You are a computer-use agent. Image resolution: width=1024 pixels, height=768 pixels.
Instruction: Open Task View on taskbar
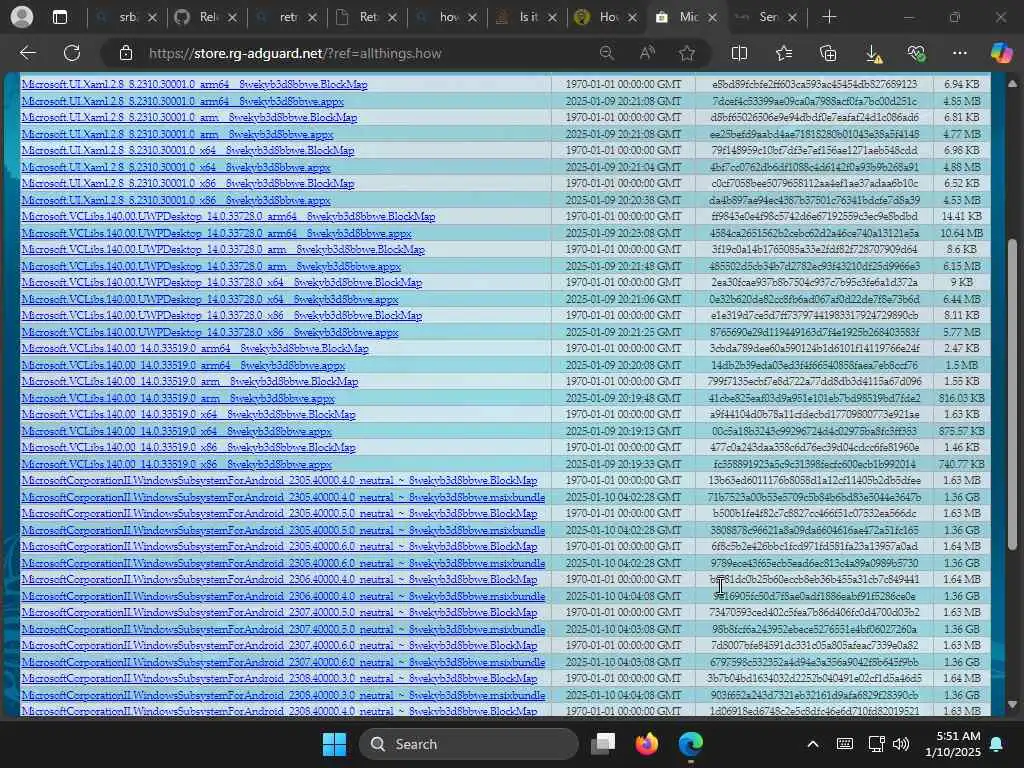point(603,744)
